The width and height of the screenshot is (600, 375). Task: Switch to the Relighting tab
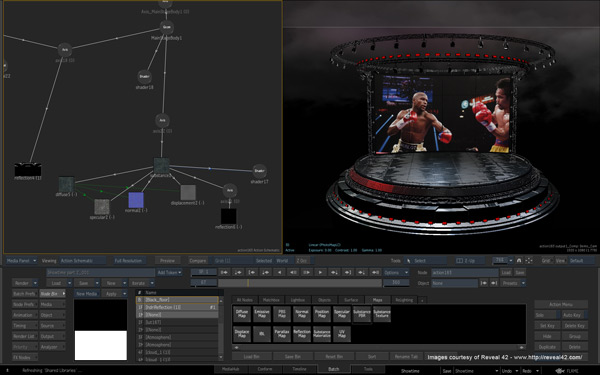[x=404, y=300]
